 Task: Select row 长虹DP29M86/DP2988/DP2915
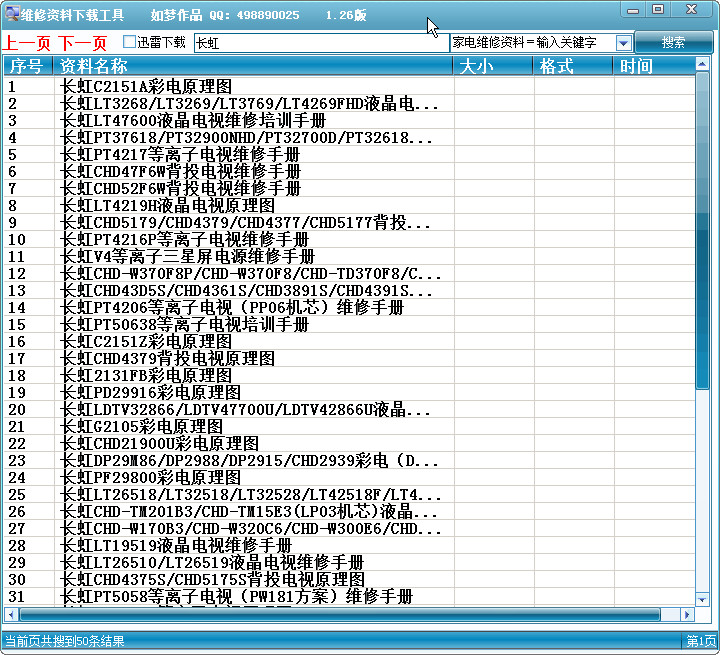[349, 460]
